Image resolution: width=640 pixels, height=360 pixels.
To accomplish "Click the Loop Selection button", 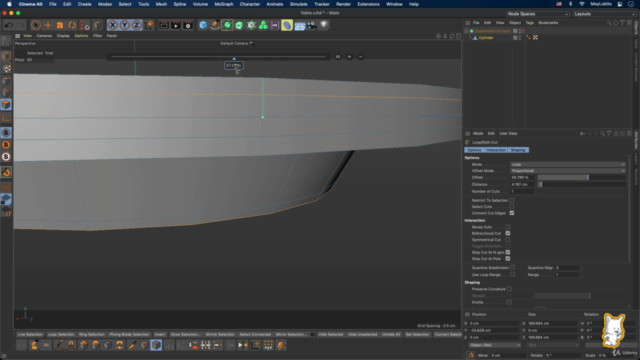I will 61,335.
